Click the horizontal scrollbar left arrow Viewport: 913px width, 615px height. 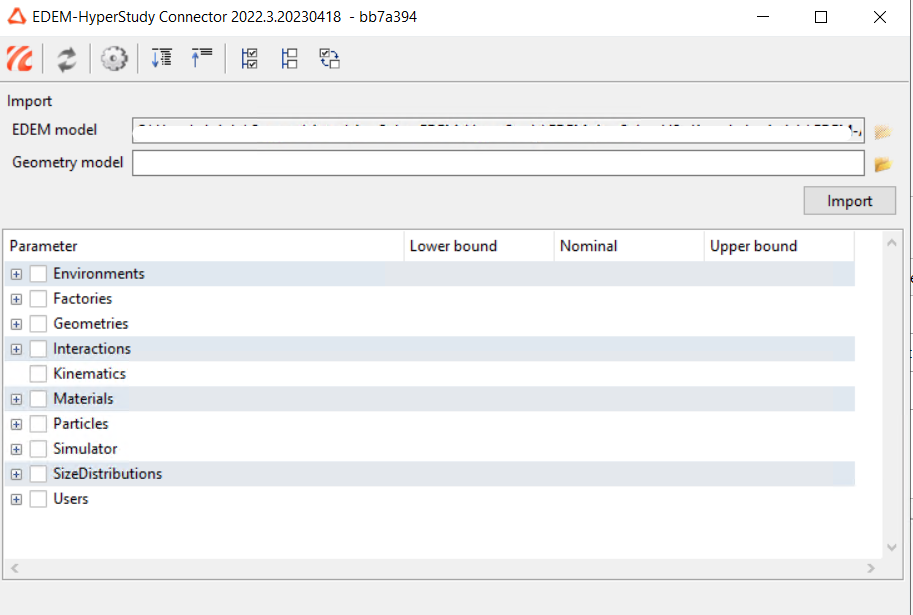pos(15,568)
